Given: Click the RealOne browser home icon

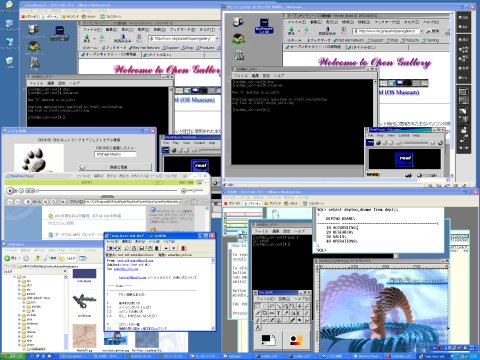Looking at the screenshot, I should tap(28, 202).
